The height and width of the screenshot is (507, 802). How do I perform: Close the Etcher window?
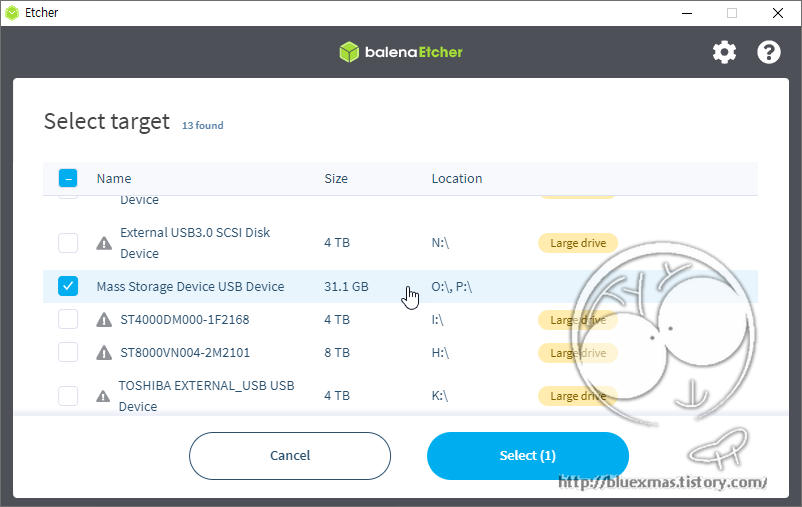coord(777,13)
